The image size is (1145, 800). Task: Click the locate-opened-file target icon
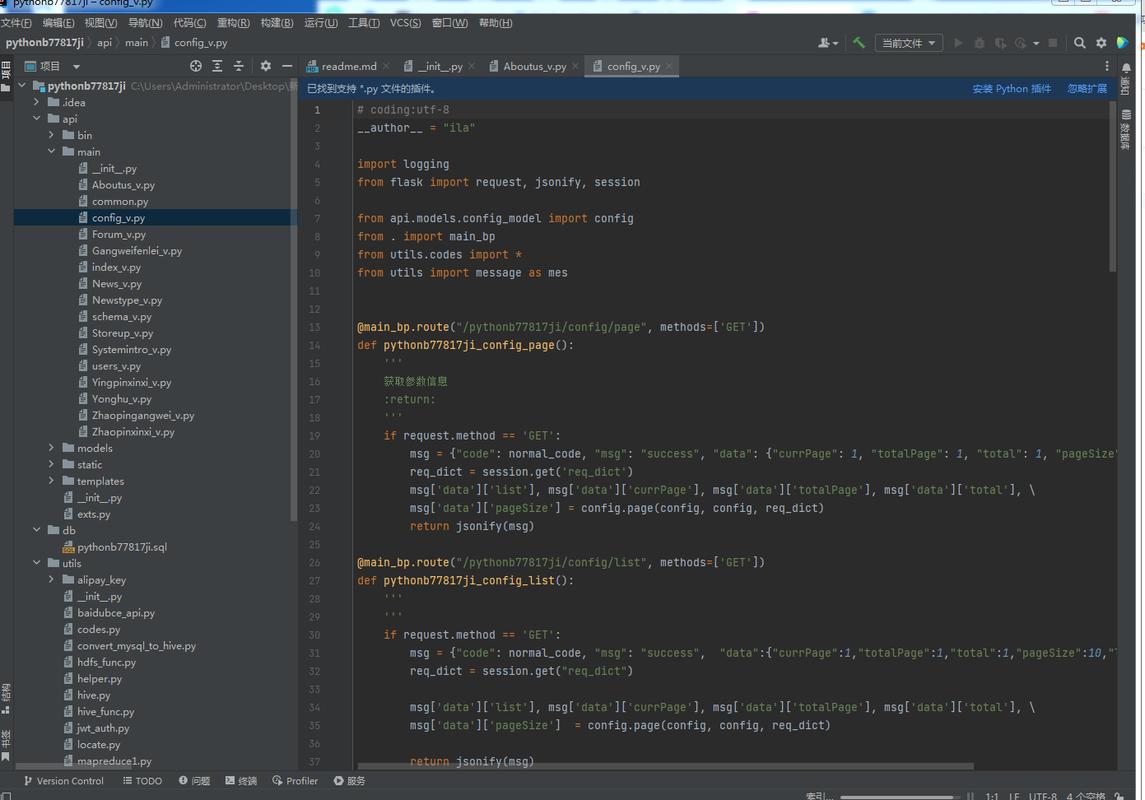[x=196, y=66]
